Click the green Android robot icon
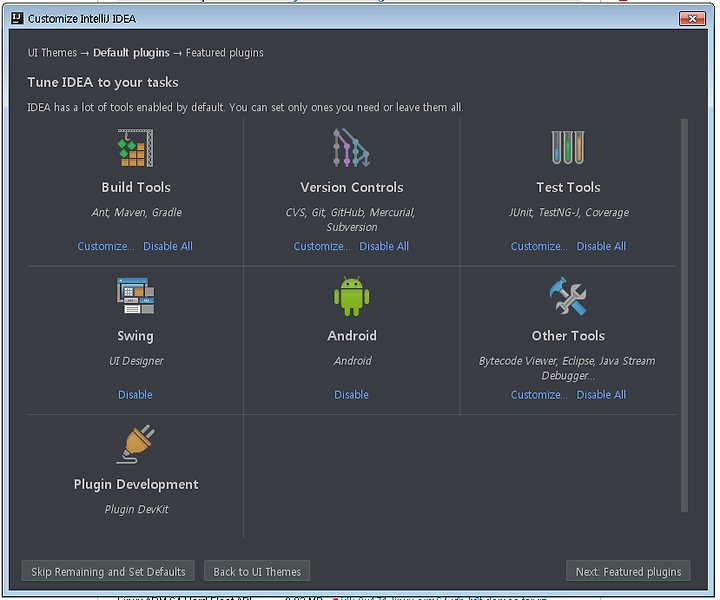This screenshot has width=720, height=600. click(x=352, y=296)
